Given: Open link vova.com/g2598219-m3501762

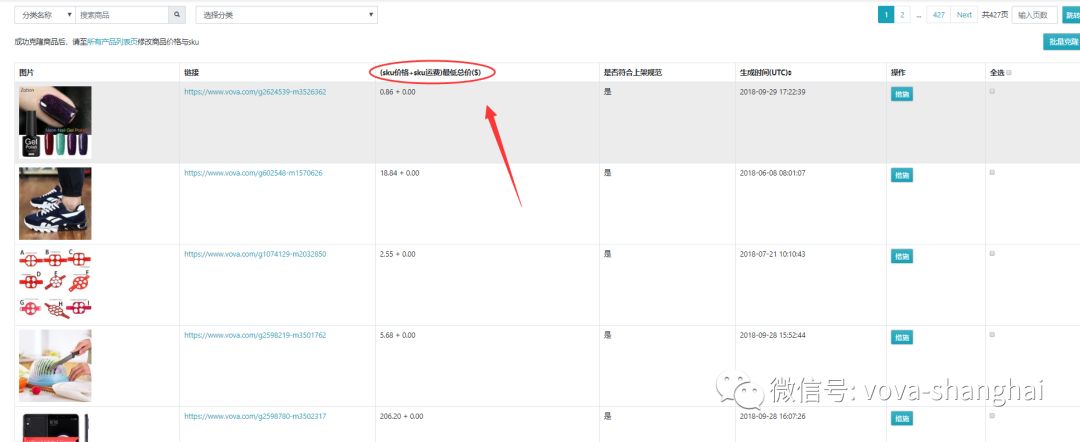Looking at the screenshot, I should [x=255, y=335].
